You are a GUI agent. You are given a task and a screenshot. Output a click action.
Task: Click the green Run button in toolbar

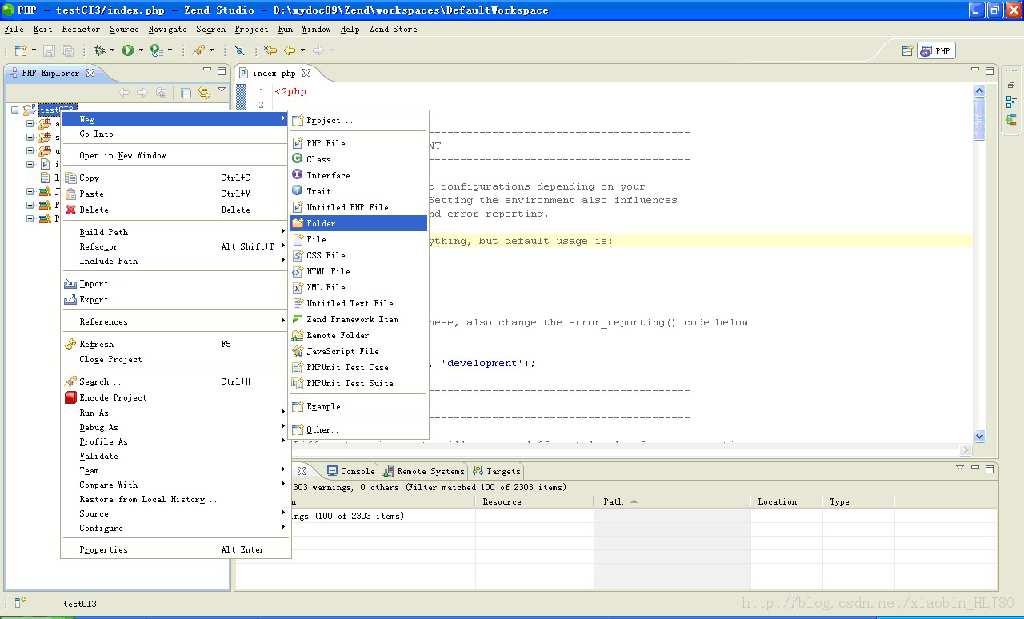[128, 50]
